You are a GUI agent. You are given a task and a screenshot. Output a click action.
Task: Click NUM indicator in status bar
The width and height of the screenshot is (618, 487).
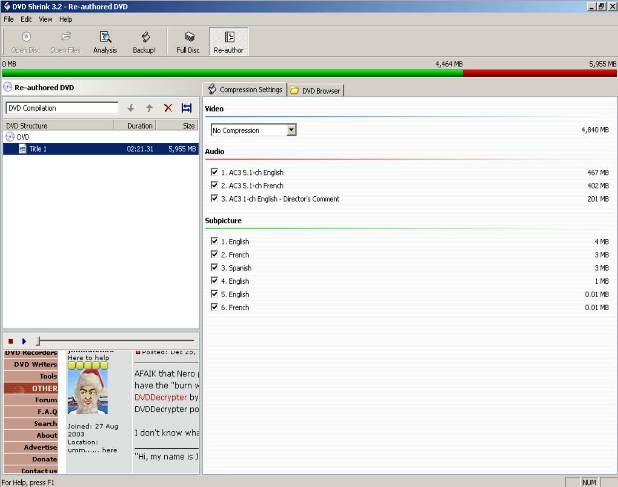tap(589, 482)
